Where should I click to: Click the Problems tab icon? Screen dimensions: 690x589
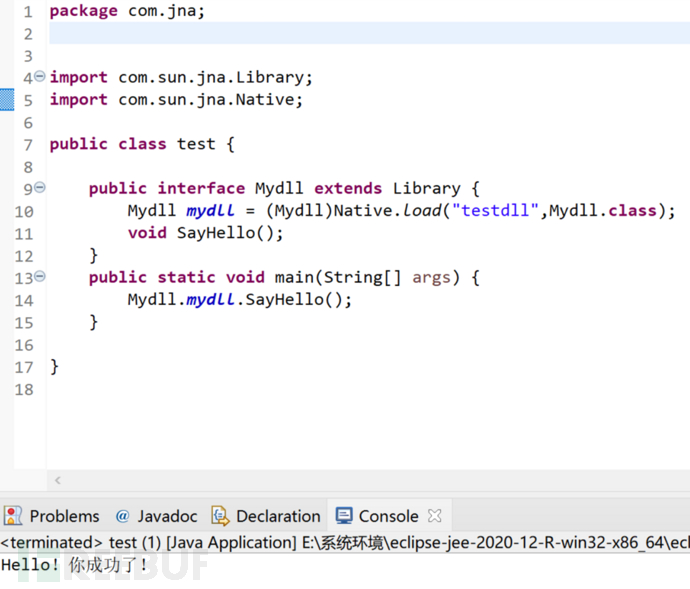[x=13, y=516]
